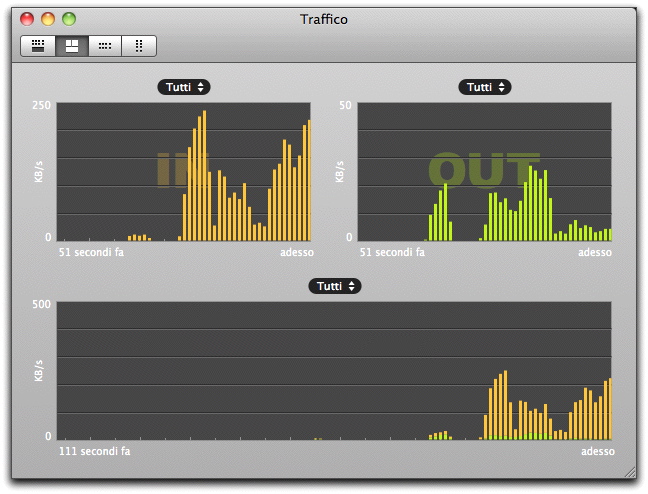648x494 pixels.
Task: Click the Traffico window title
Action: [324, 19]
